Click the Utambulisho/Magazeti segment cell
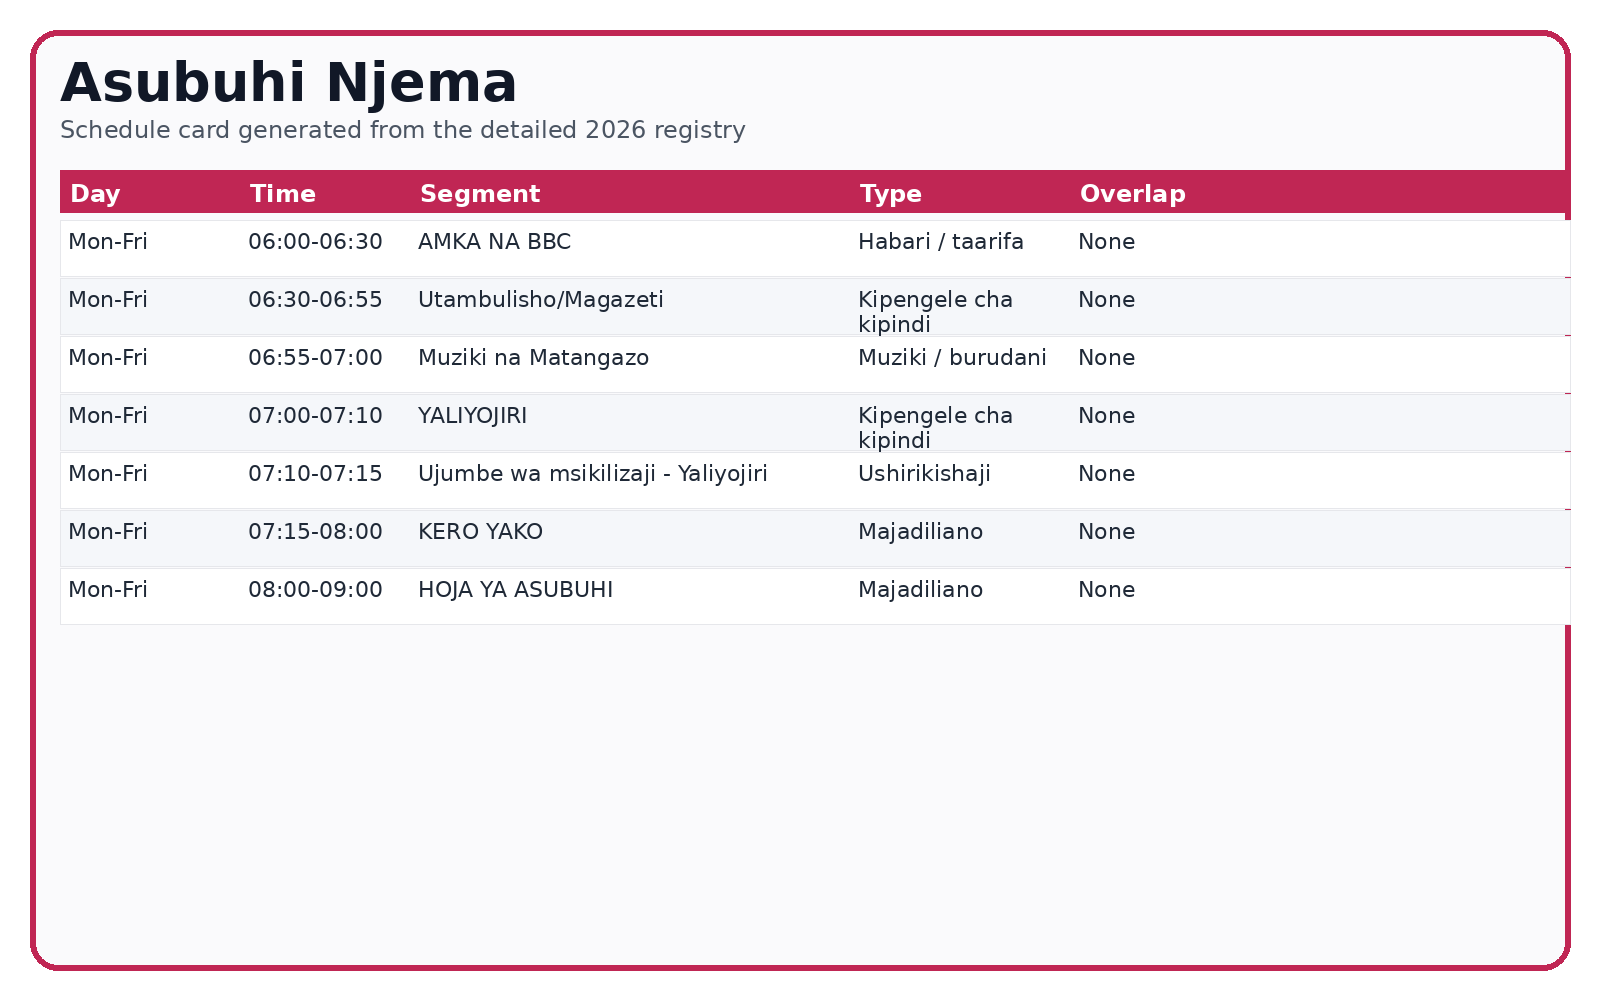1600x1000 pixels. coord(540,300)
